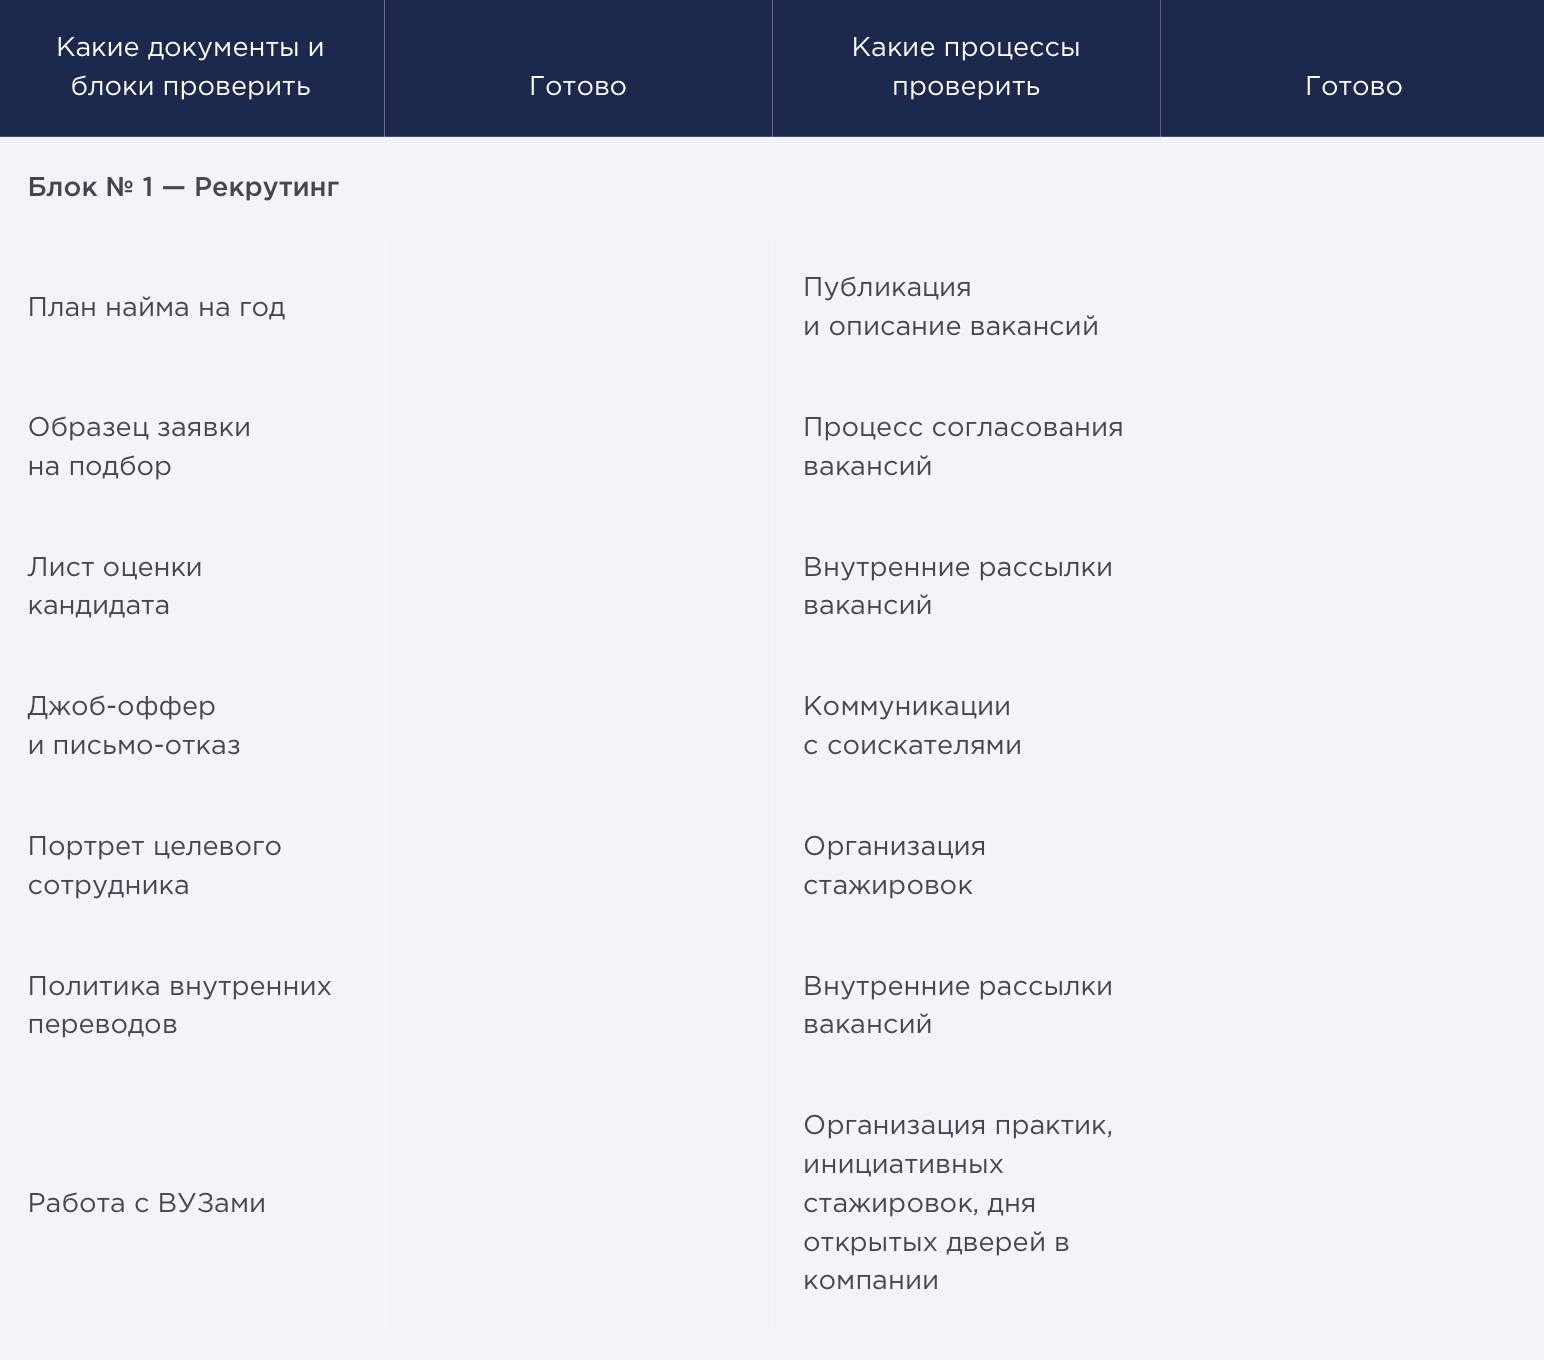The image size is (1544, 1360).
Task: Click the 'Какие документы и блоки проверить' header
Action: 190,67
